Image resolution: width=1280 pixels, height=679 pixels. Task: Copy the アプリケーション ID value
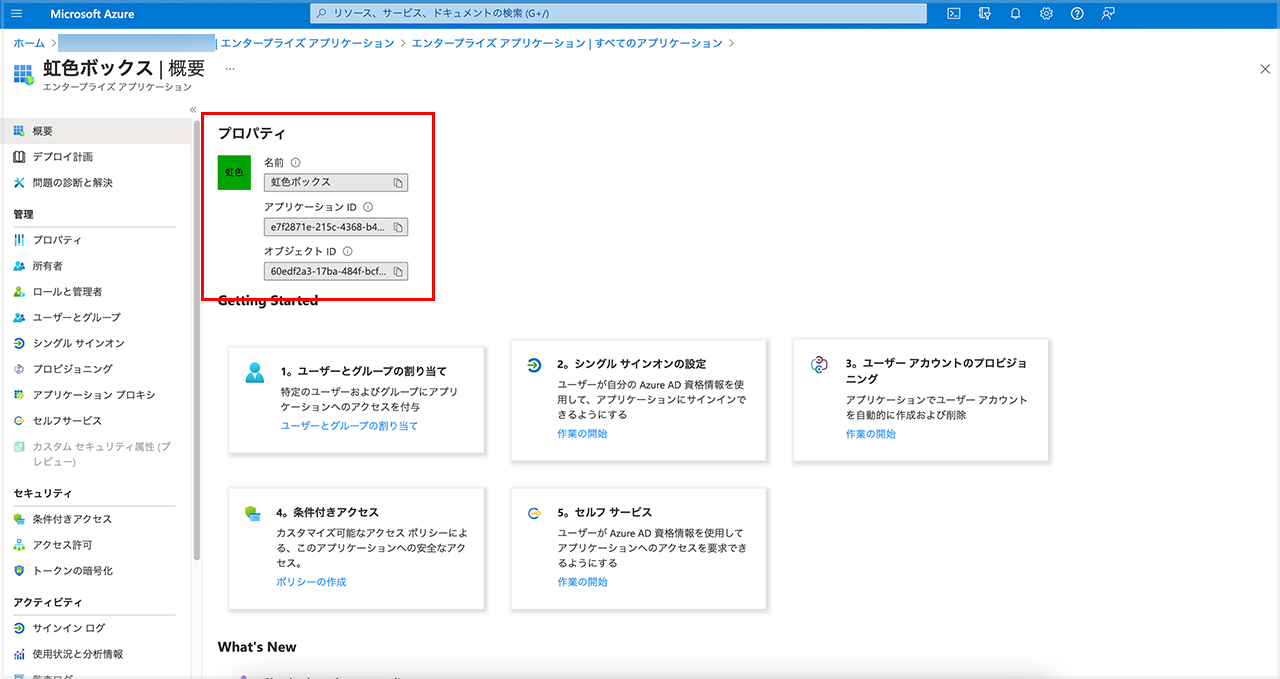tap(398, 227)
